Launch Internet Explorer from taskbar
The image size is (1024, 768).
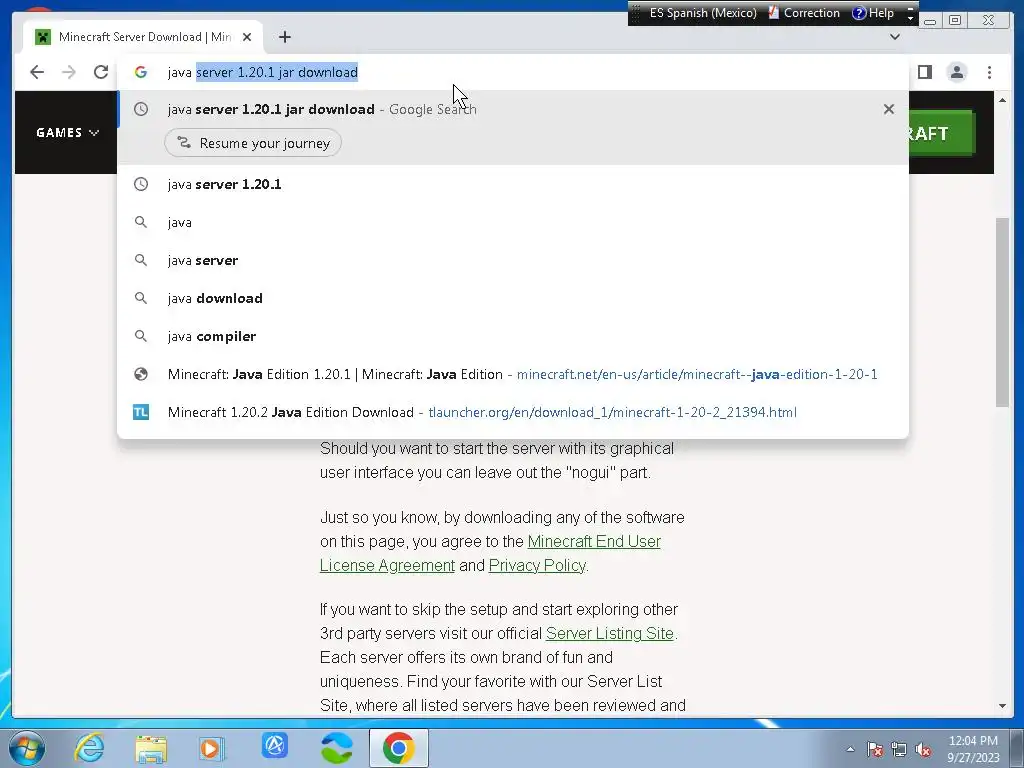pyautogui.click(x=89, y=748)
